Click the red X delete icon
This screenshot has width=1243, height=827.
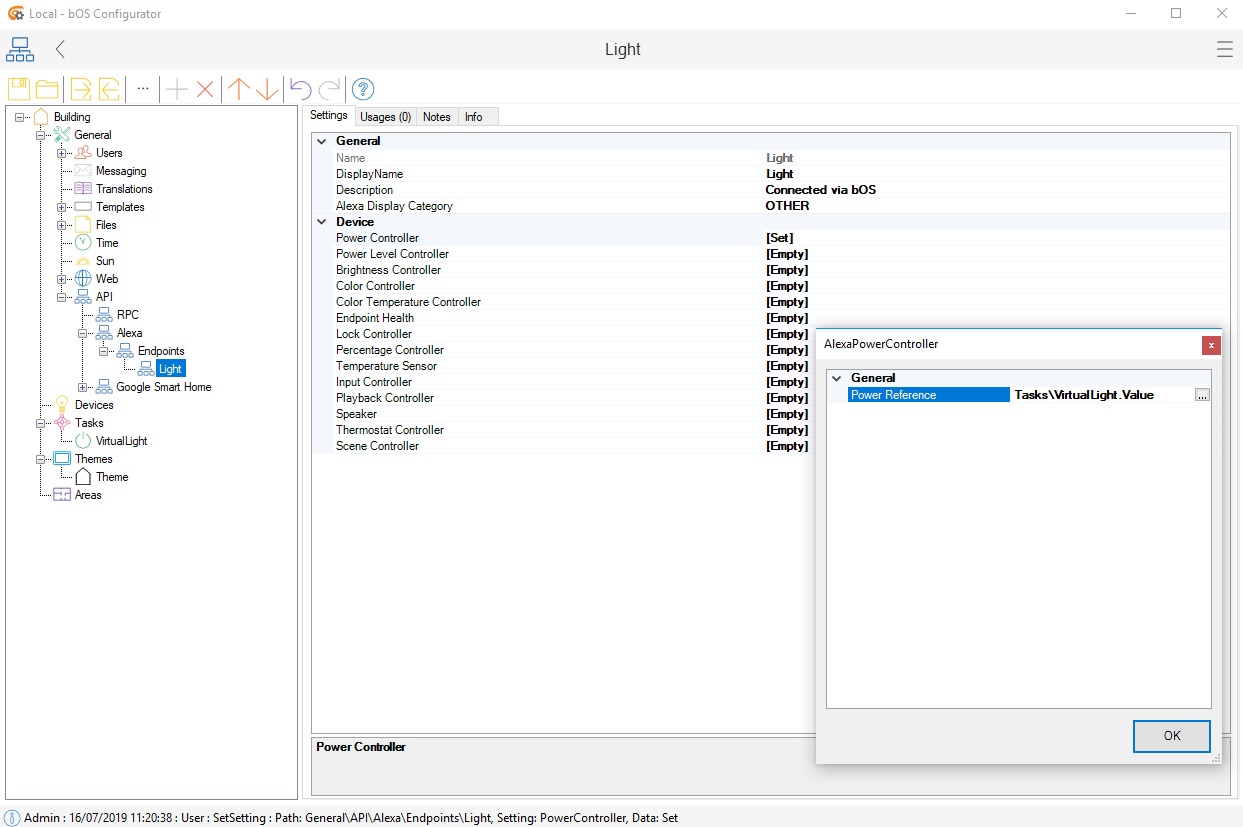(205, 89)
